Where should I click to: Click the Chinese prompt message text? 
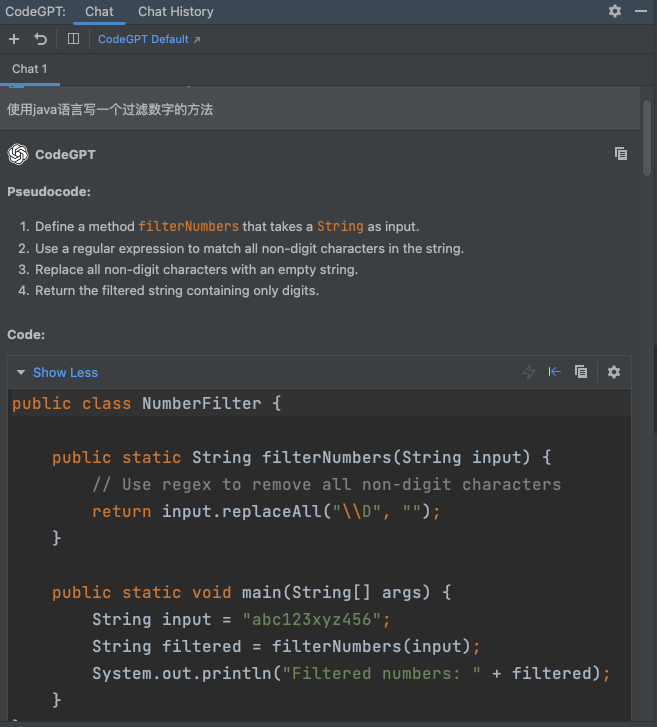tap(110, 110)
